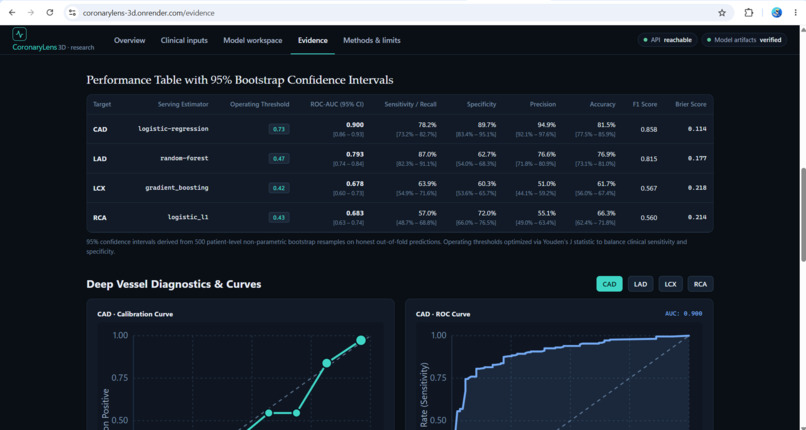Image resolution: width=806 pixels, height=430 pixels.
Task: Click the F1 Score column header
Action: pyautogui.click(x=645, y=104)
